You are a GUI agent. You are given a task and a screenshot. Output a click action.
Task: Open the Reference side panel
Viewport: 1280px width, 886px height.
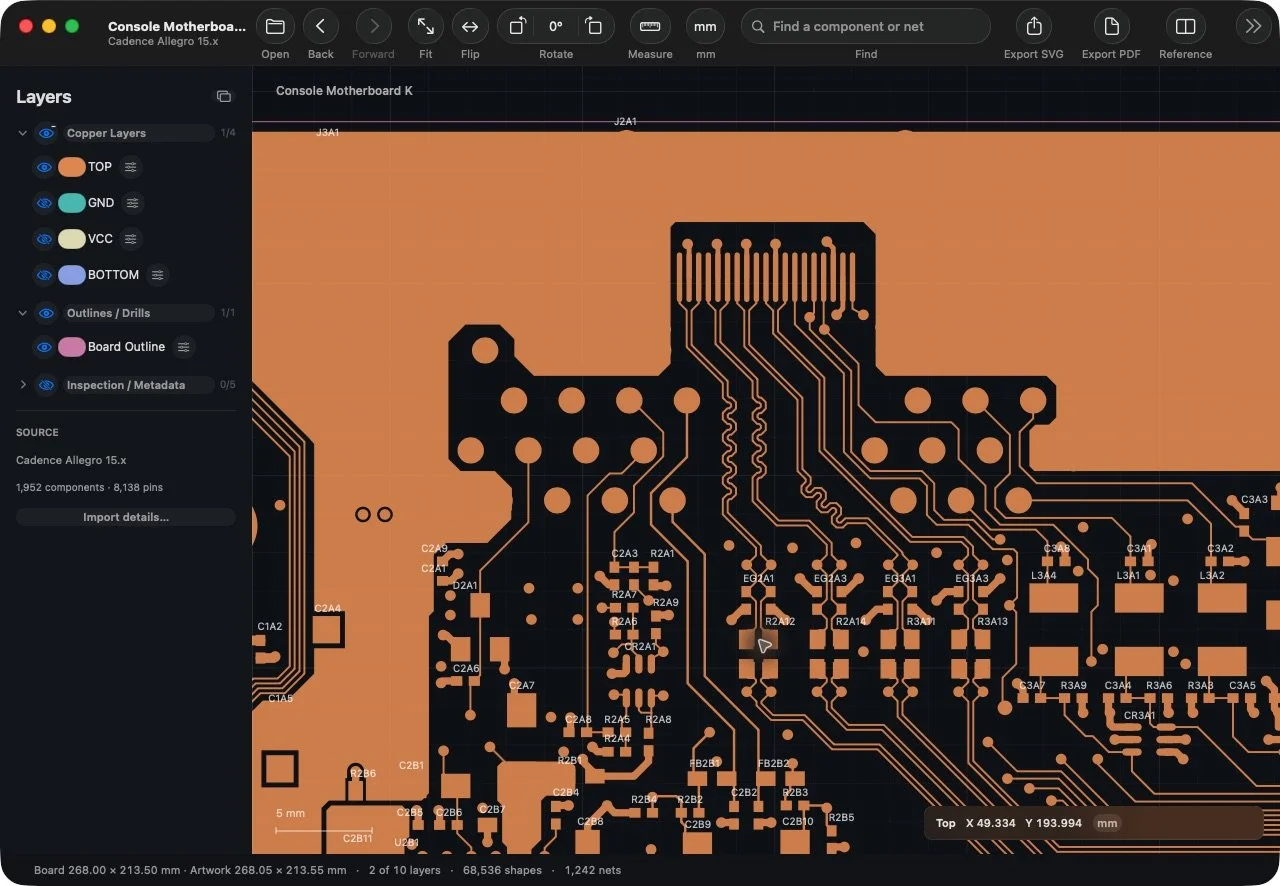[1185, 27]
